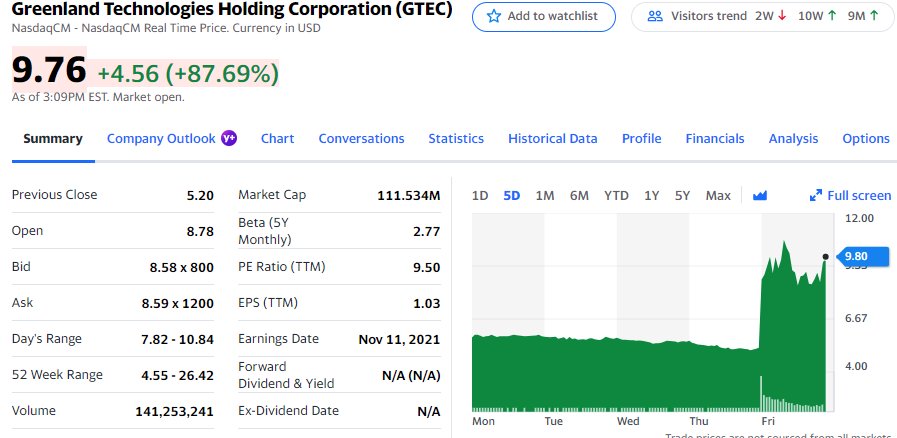Click the 6.67 y-axis label
The width and height of the screenshot is (897, 438).
coord(856,318)
